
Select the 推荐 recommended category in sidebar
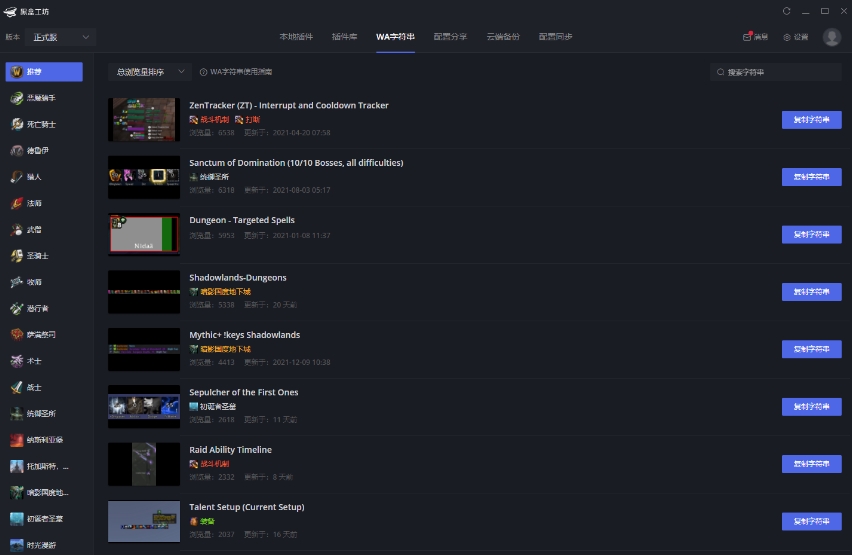pyautogui.click(x=44, y=72)
